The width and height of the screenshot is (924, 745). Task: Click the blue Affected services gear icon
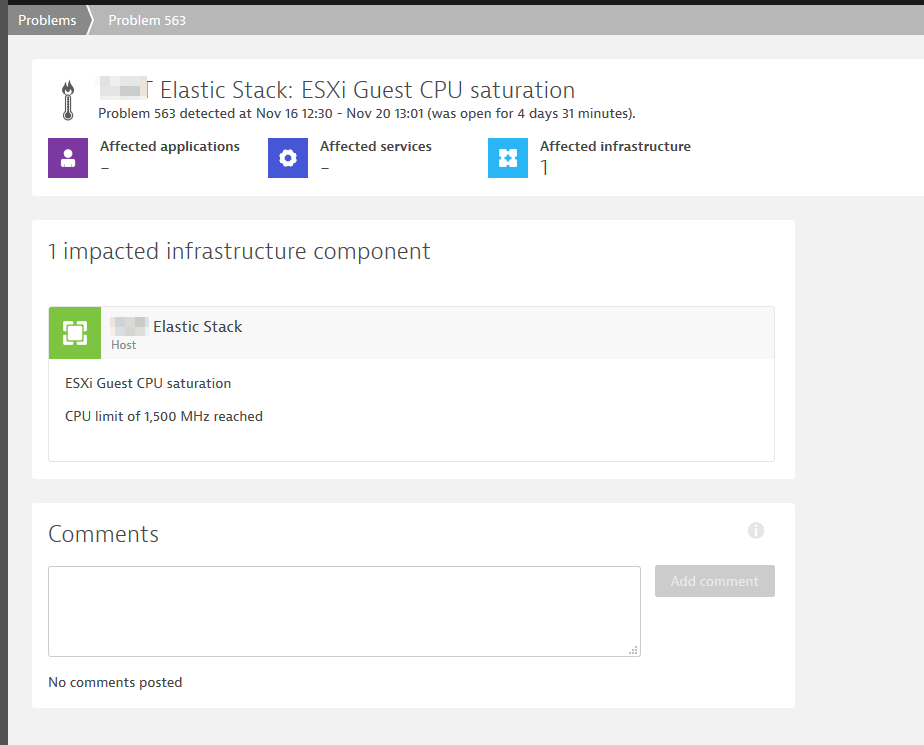click(x=288, y=158)
